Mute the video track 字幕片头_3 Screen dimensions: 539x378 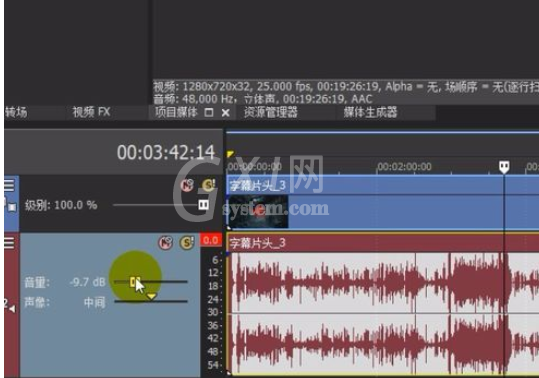pyautogui.click(x=187, y=186)
